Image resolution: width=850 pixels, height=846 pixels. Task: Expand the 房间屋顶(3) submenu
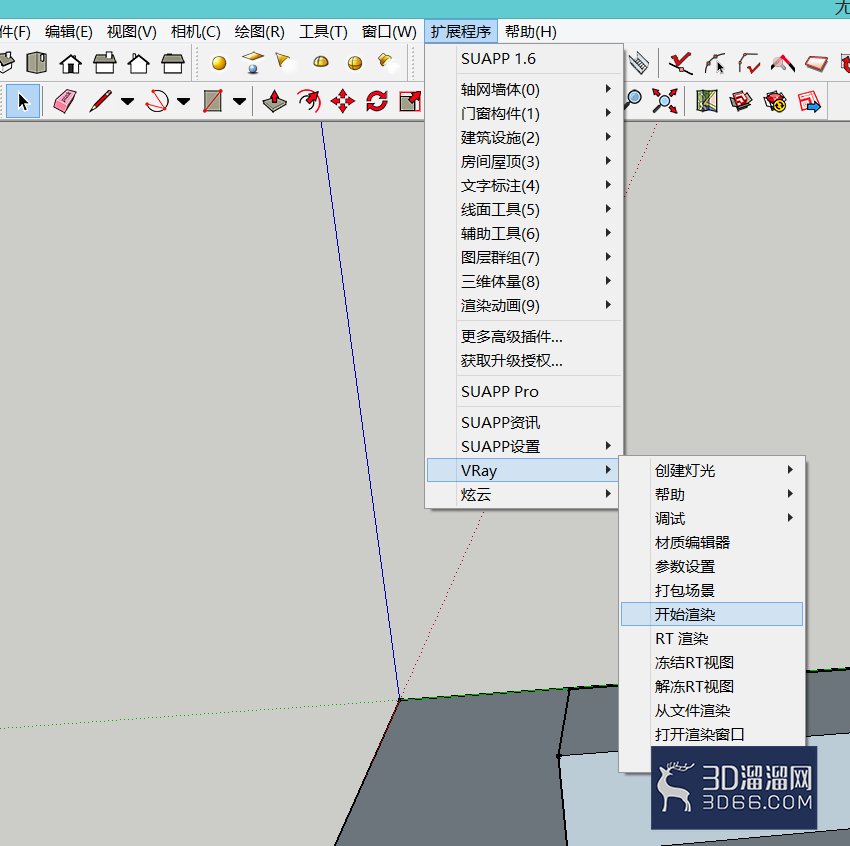[524, 161]
